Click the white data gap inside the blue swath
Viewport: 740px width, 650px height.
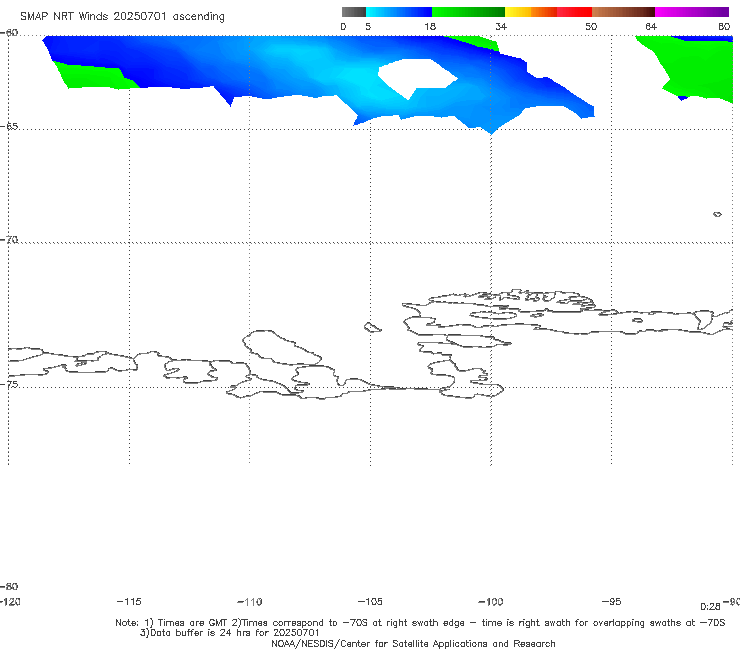418,76
